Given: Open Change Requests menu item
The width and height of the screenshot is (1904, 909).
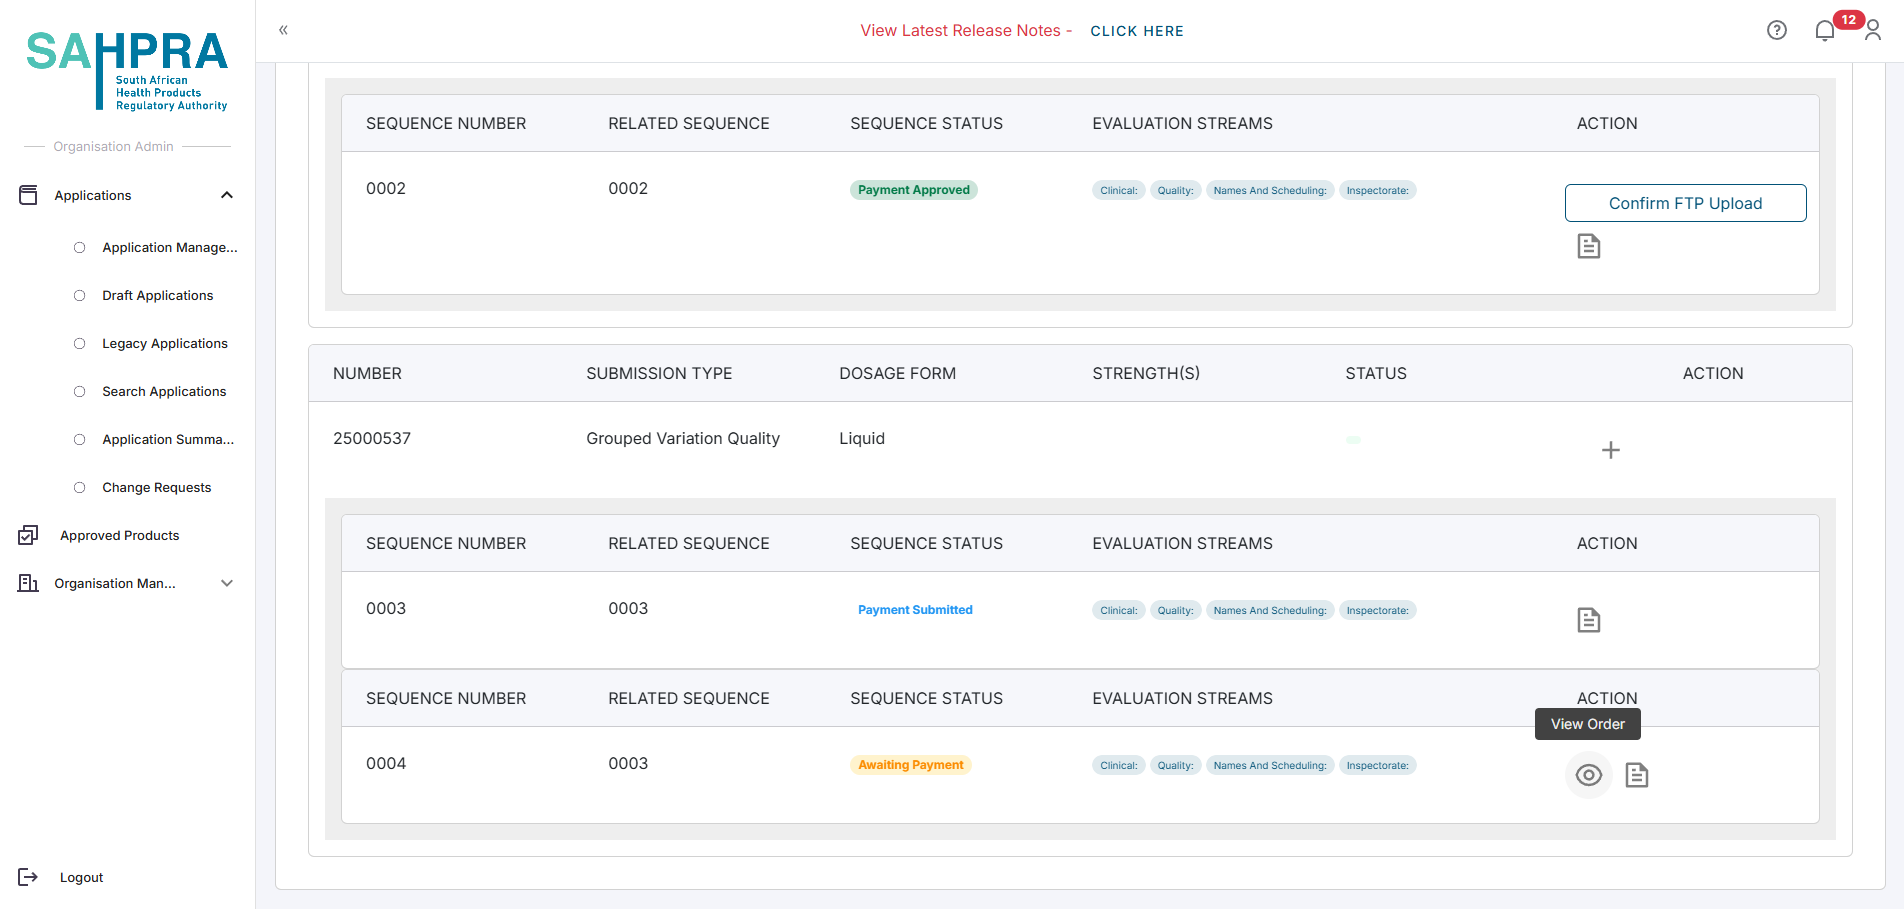Looking at the screenshot, I should tap(156, 487).
